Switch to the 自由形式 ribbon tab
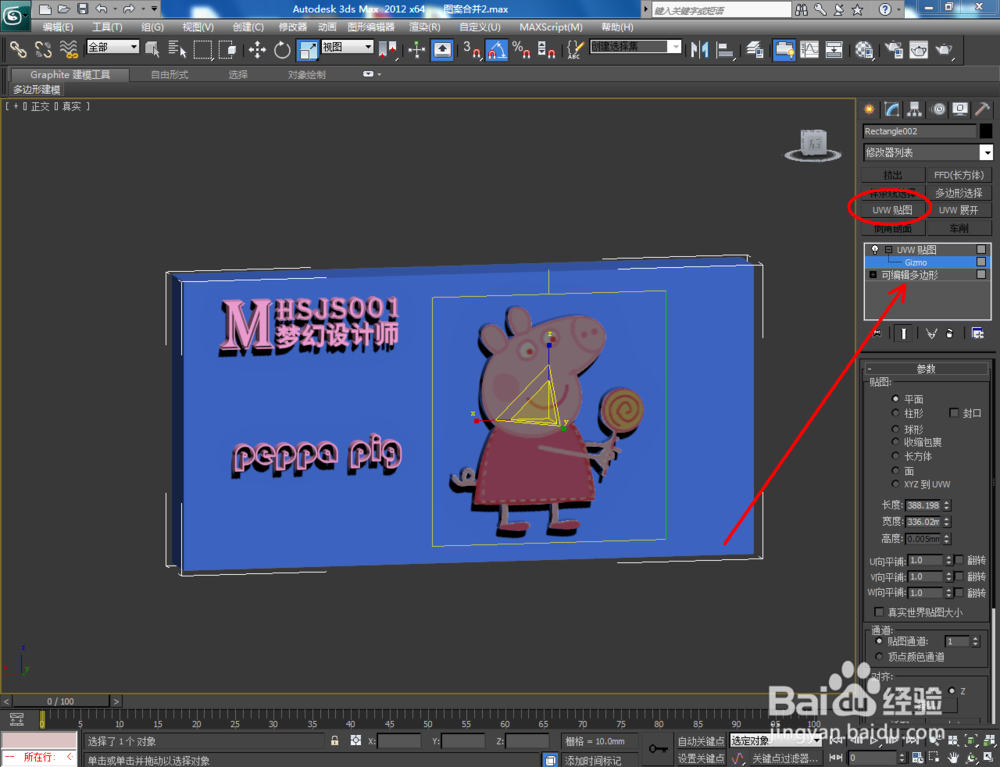Viewport: 1000px width, 767px height. 170,75
